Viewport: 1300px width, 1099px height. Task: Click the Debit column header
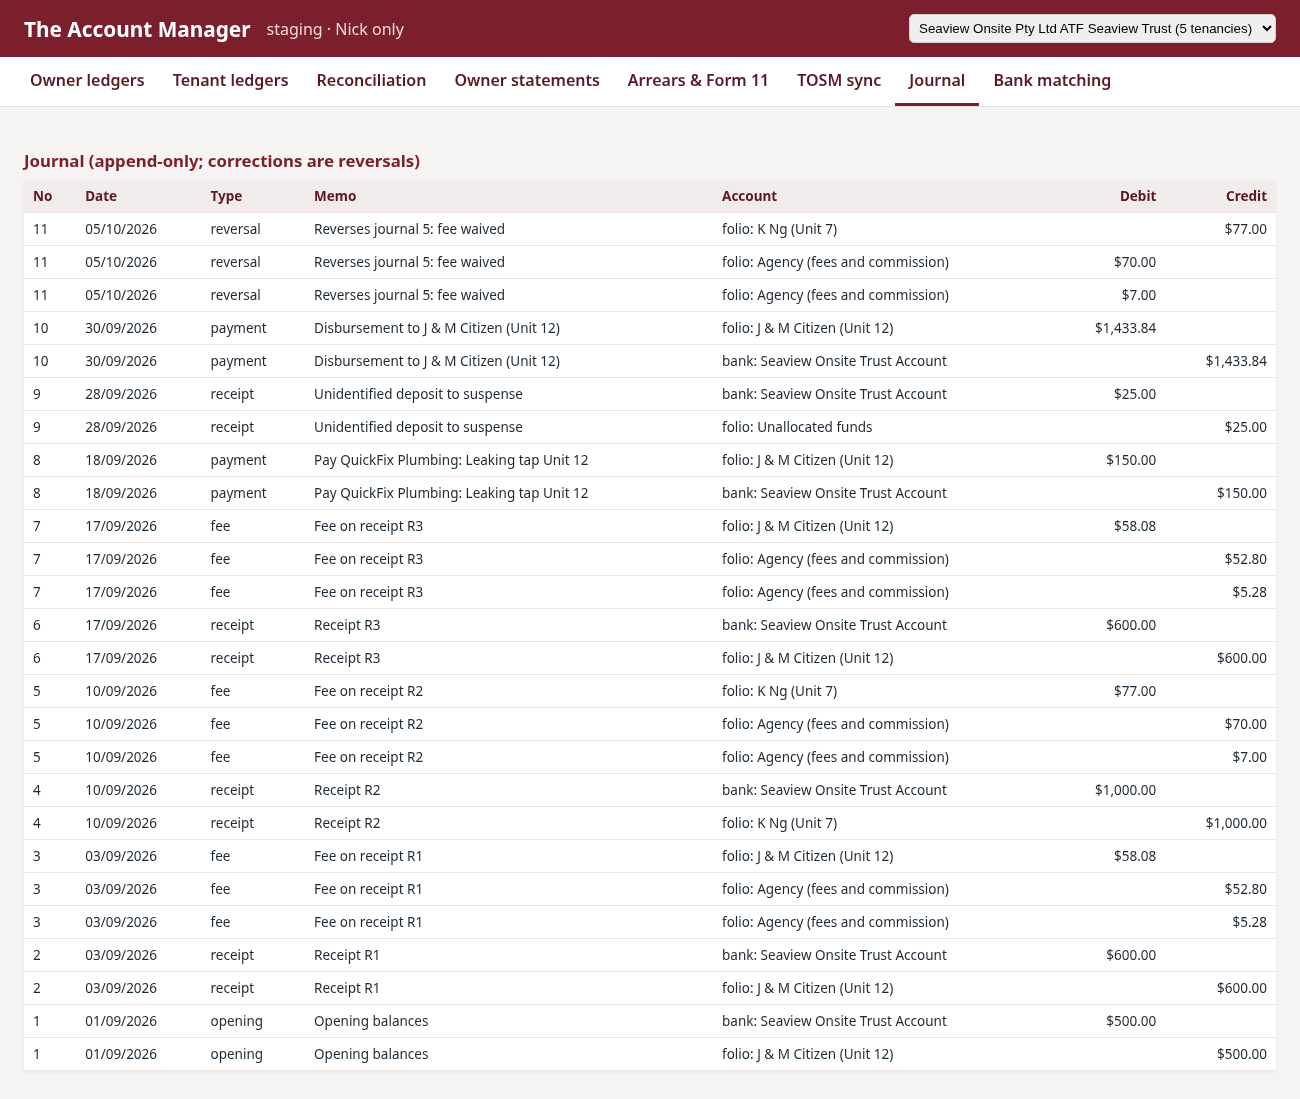pyautogui.click(x=1138, y=196)
